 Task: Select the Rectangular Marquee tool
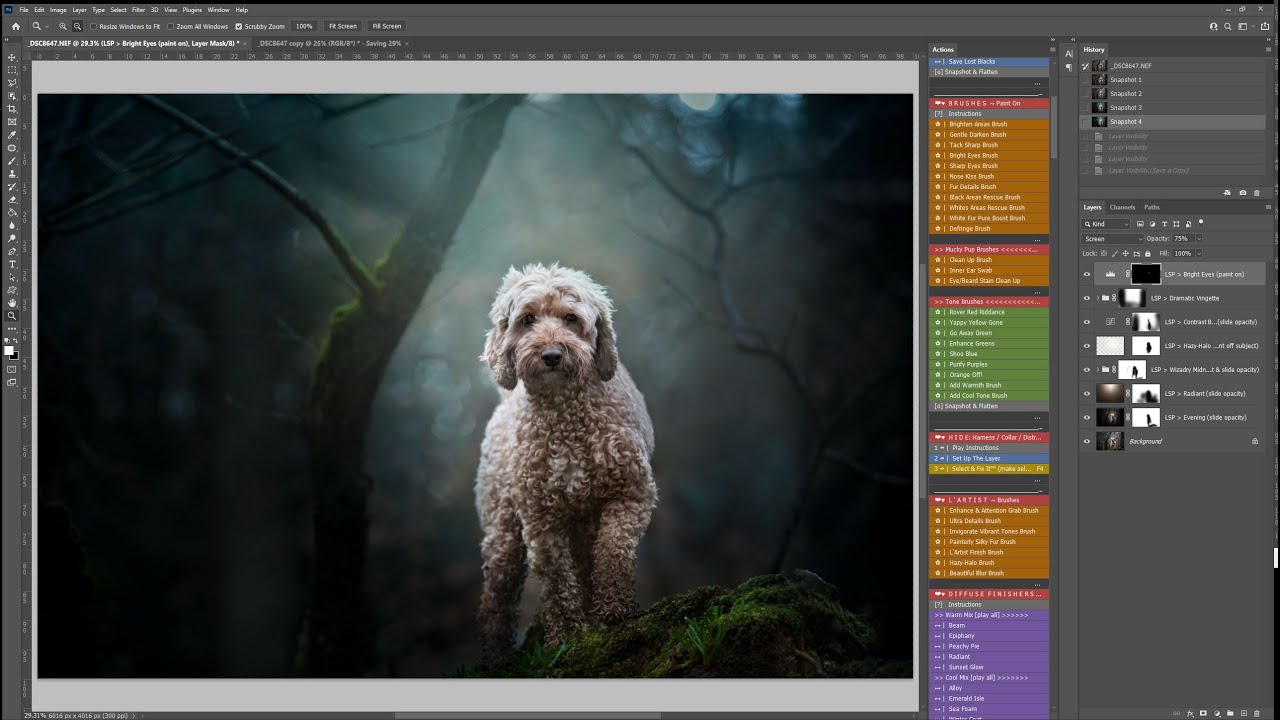pyautogui.click(x=13, y=70)
